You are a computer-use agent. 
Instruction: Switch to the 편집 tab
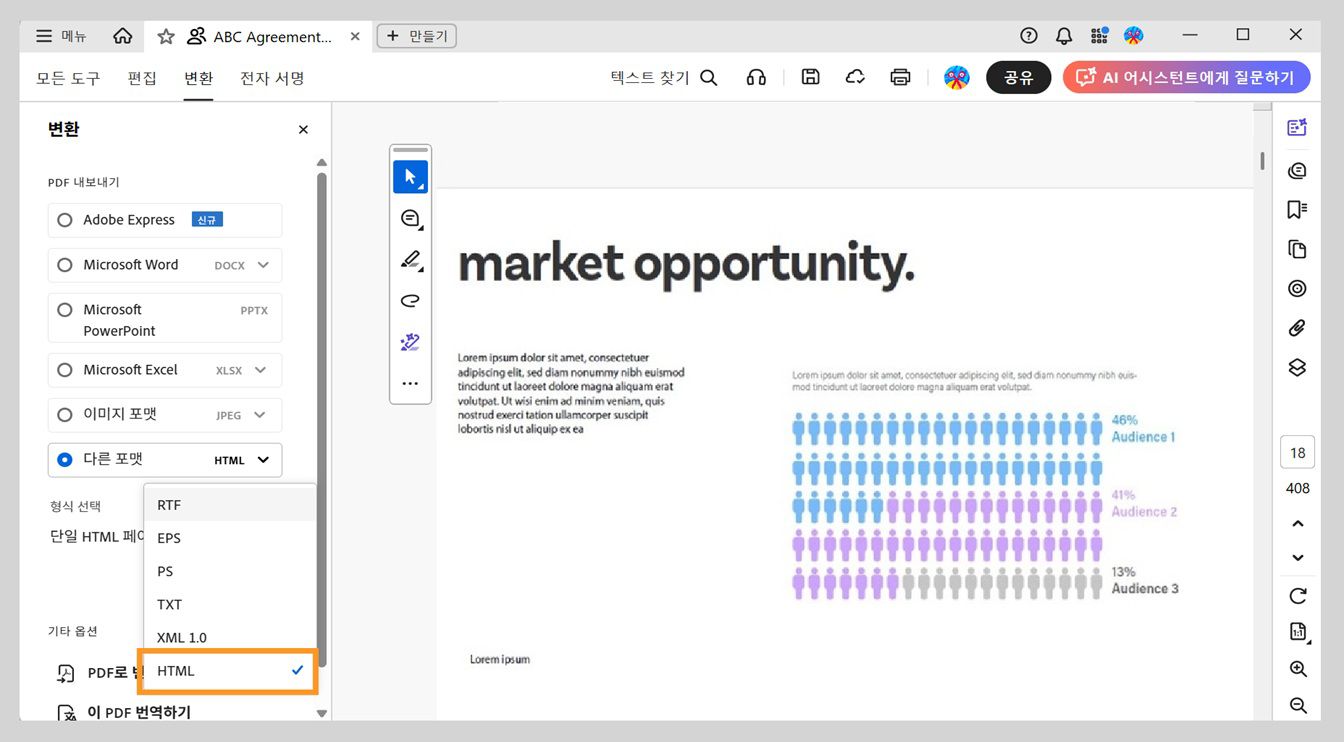(142, 78)
